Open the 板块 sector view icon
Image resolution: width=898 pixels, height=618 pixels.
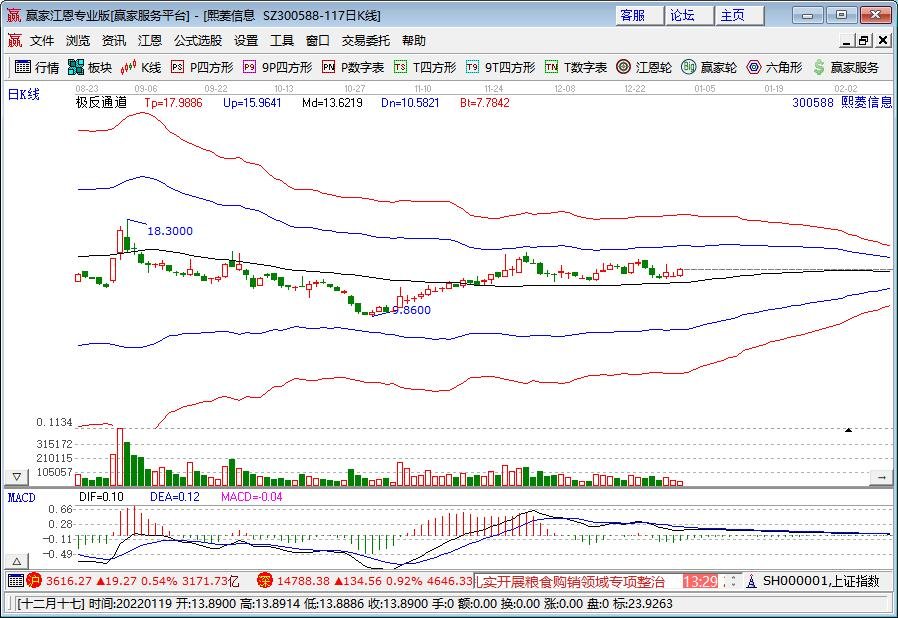point(89,68)
